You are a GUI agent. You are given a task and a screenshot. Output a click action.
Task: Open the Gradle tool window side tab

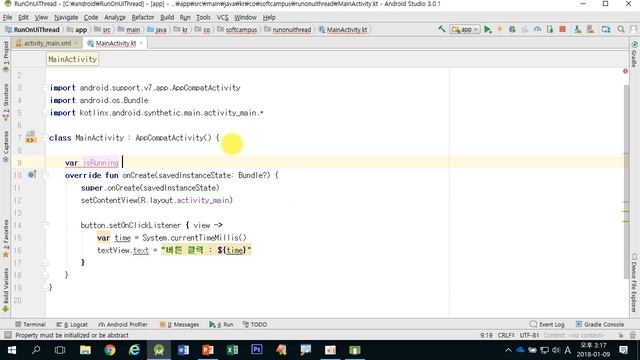634,53
